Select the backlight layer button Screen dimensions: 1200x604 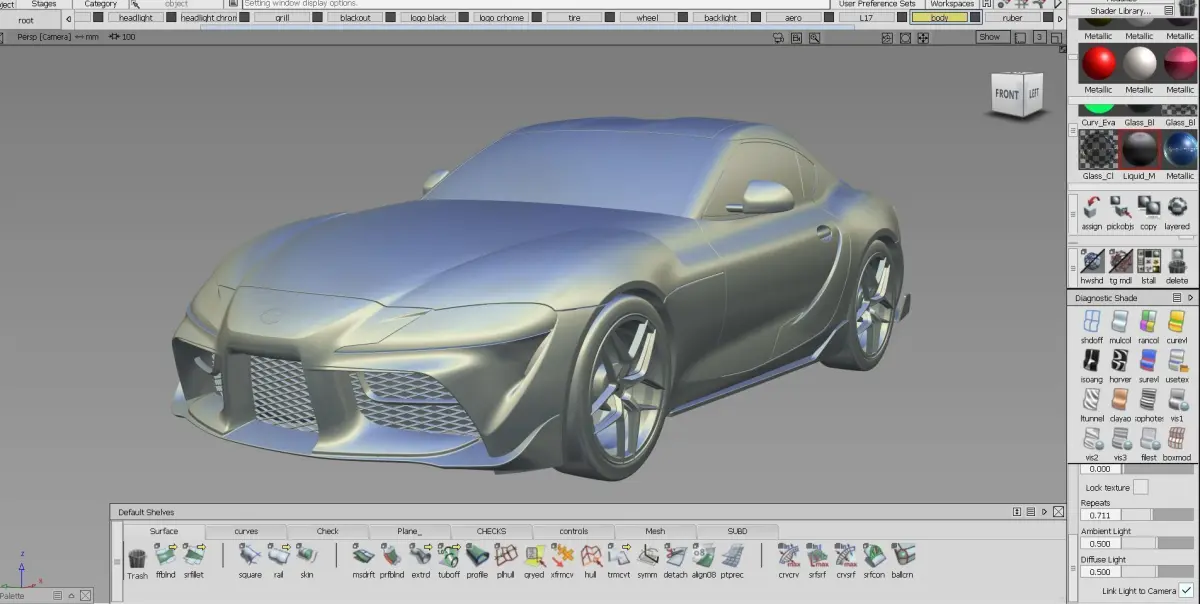tap(720, 18)
